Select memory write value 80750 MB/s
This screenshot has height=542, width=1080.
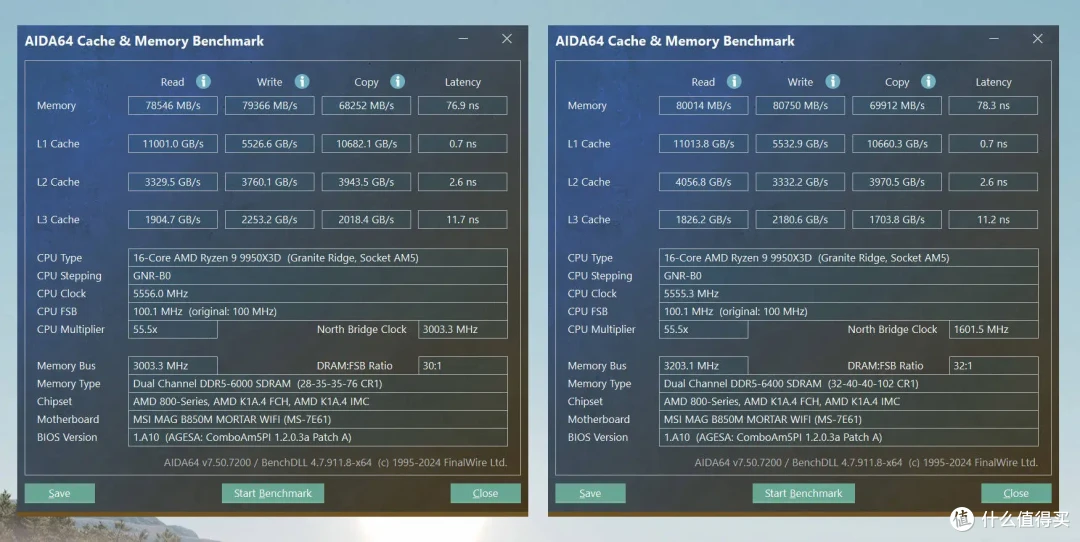coord(800,105)
